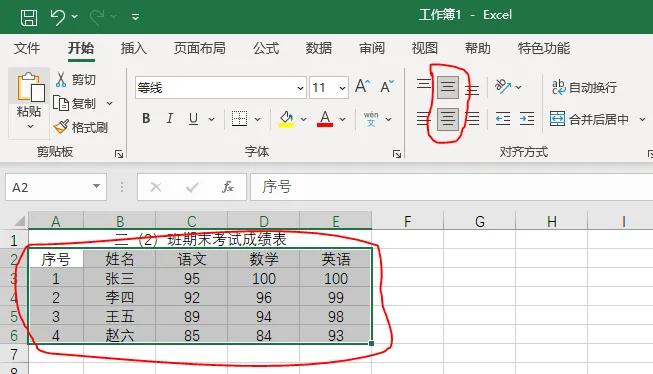Open the undo history dropdown arrow
Screen dimensions: 653x374
tap(75, 17)
